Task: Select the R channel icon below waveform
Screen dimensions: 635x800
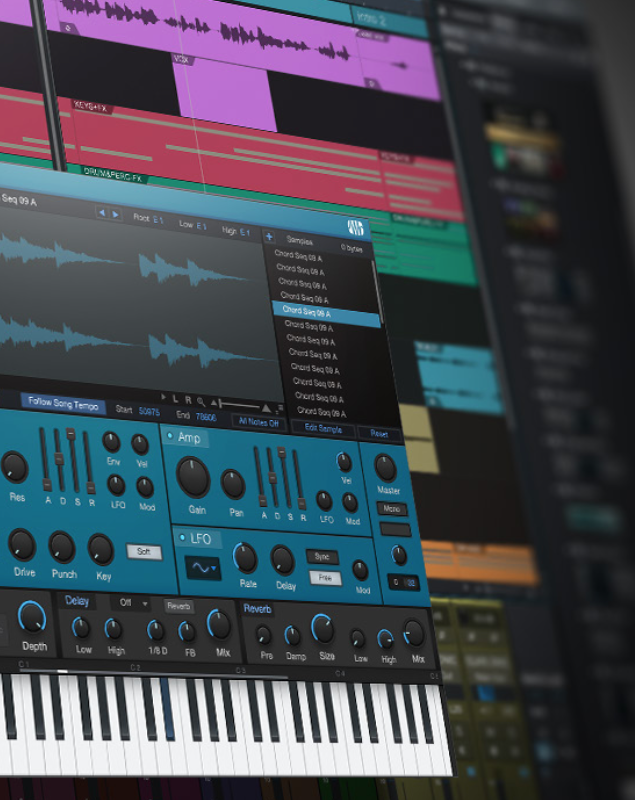Action: click(x=188, y=400)
